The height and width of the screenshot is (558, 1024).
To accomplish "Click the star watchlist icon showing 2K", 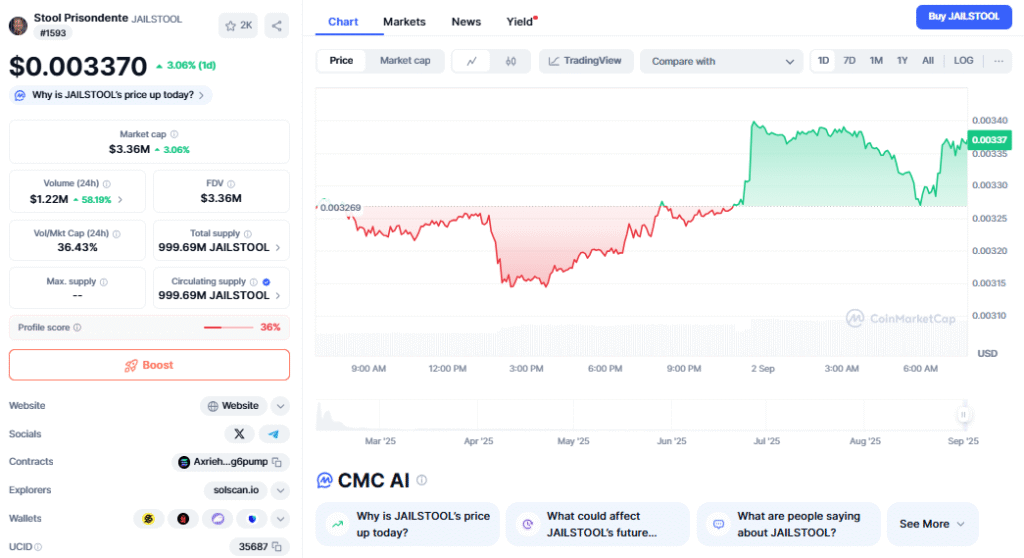I will pyautogui.click(x=238, y=25).
